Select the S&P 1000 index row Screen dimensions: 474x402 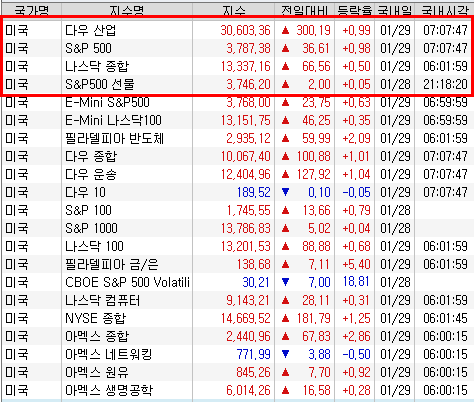tap(237, 228)
